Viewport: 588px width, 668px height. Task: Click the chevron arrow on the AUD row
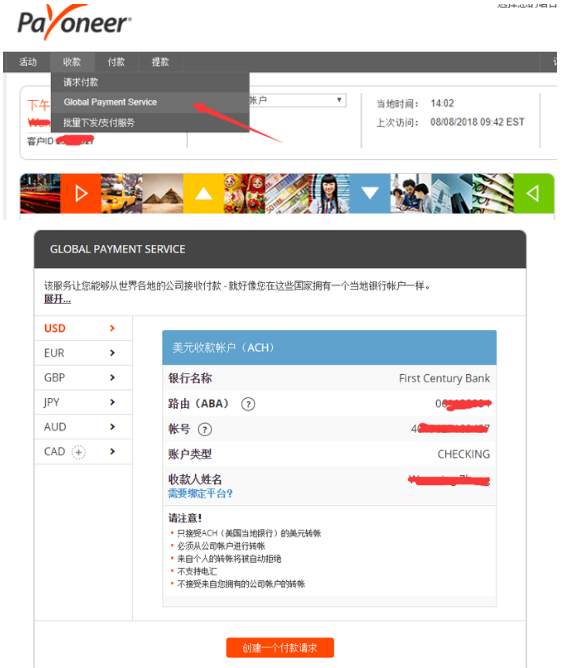112,427
